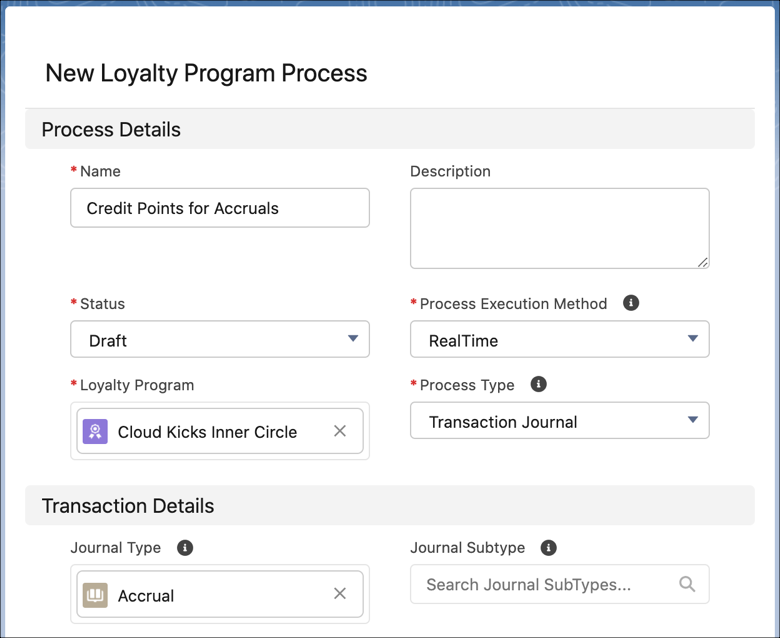
Task: View the Journal Subtype info icon
Action: click(x=549, y=547)
